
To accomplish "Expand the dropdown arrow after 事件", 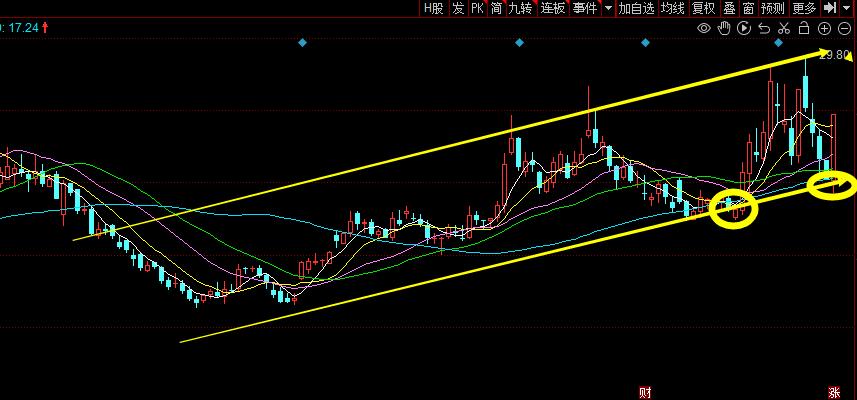I will tap(608, 8).
